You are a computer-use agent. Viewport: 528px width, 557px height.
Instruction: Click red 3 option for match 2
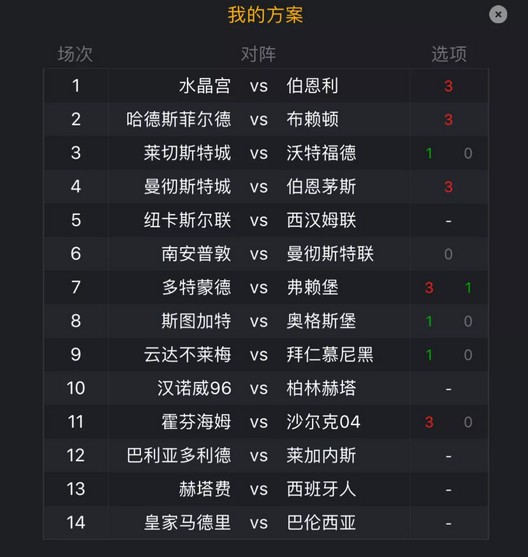pyautogui.click(x=448, y=120)
